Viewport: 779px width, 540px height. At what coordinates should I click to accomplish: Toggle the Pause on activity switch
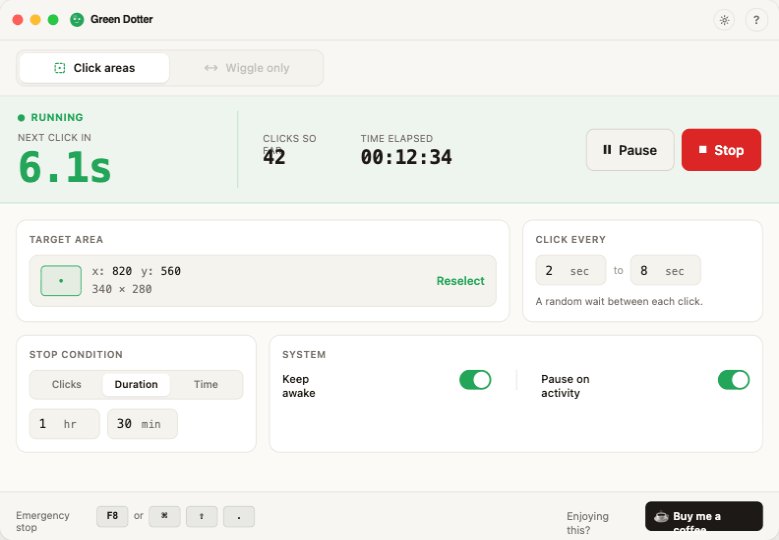pos(734,380)
